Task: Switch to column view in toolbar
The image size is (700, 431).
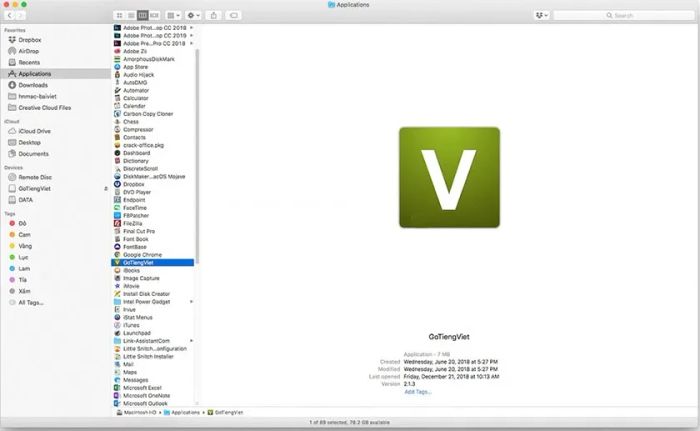Action: pyautogui.click(x=142, y=15)
